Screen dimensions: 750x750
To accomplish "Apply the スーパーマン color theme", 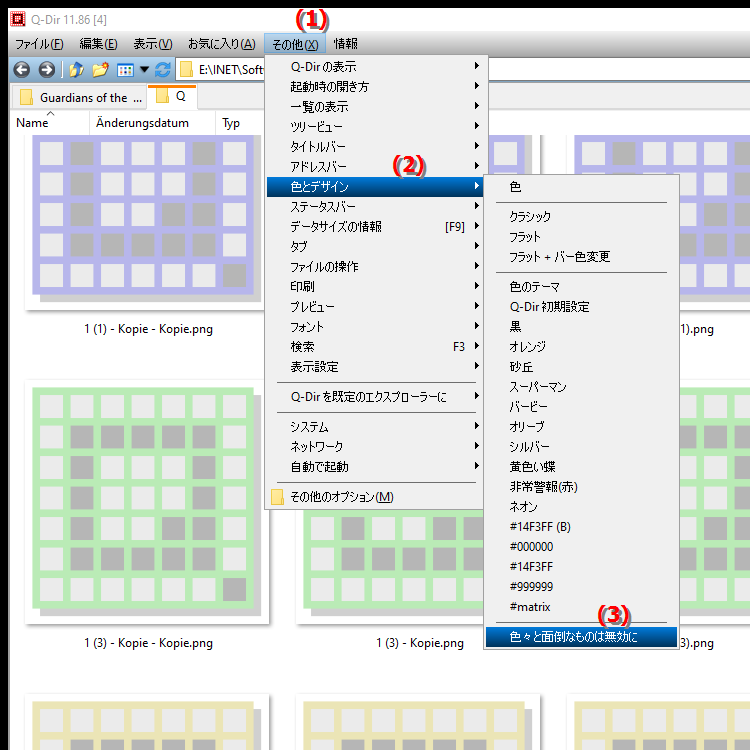I will coord(581,386).
